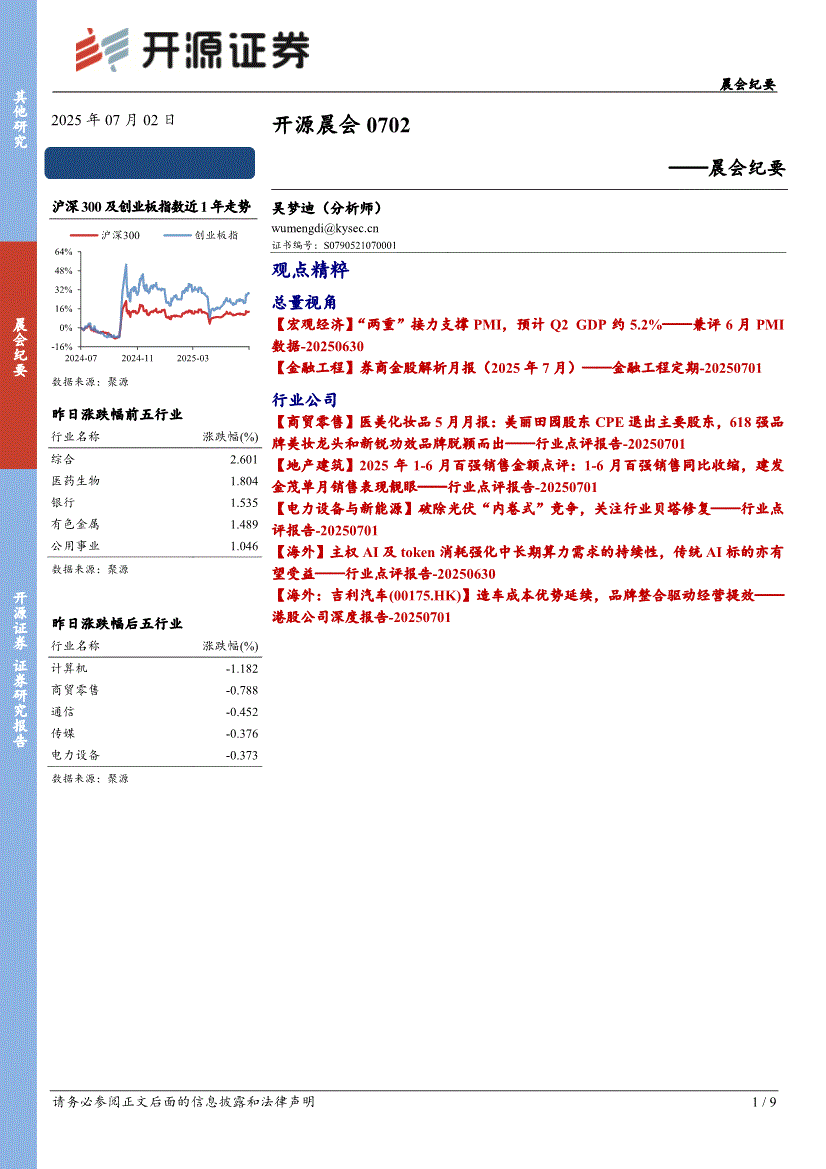This screenshot has height=1169, width=826.
Task: Click the 总量视角 section heading
Action: tap(304, 302)
